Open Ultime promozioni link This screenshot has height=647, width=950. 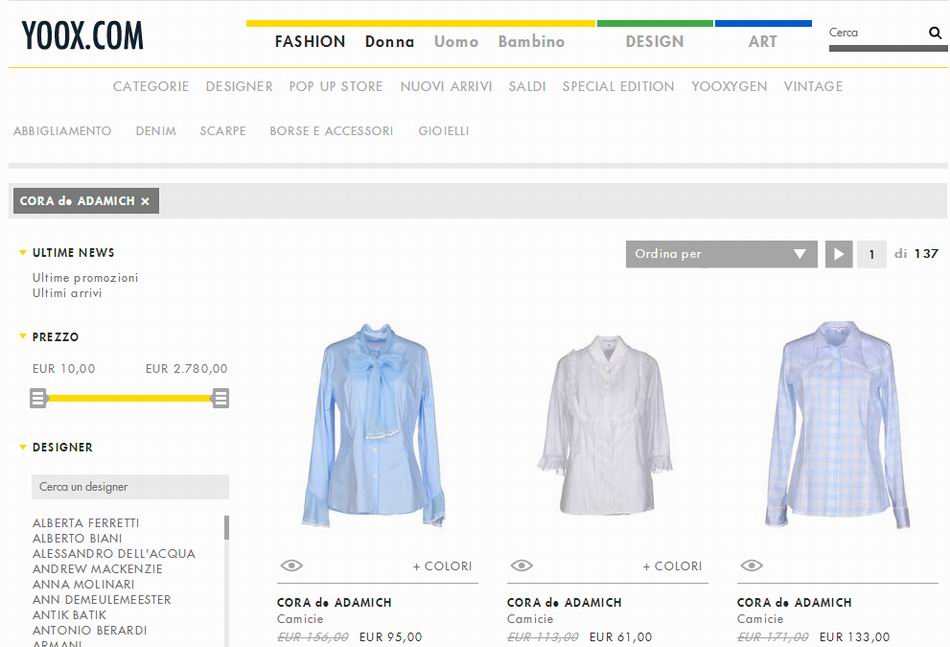[85, 277]
